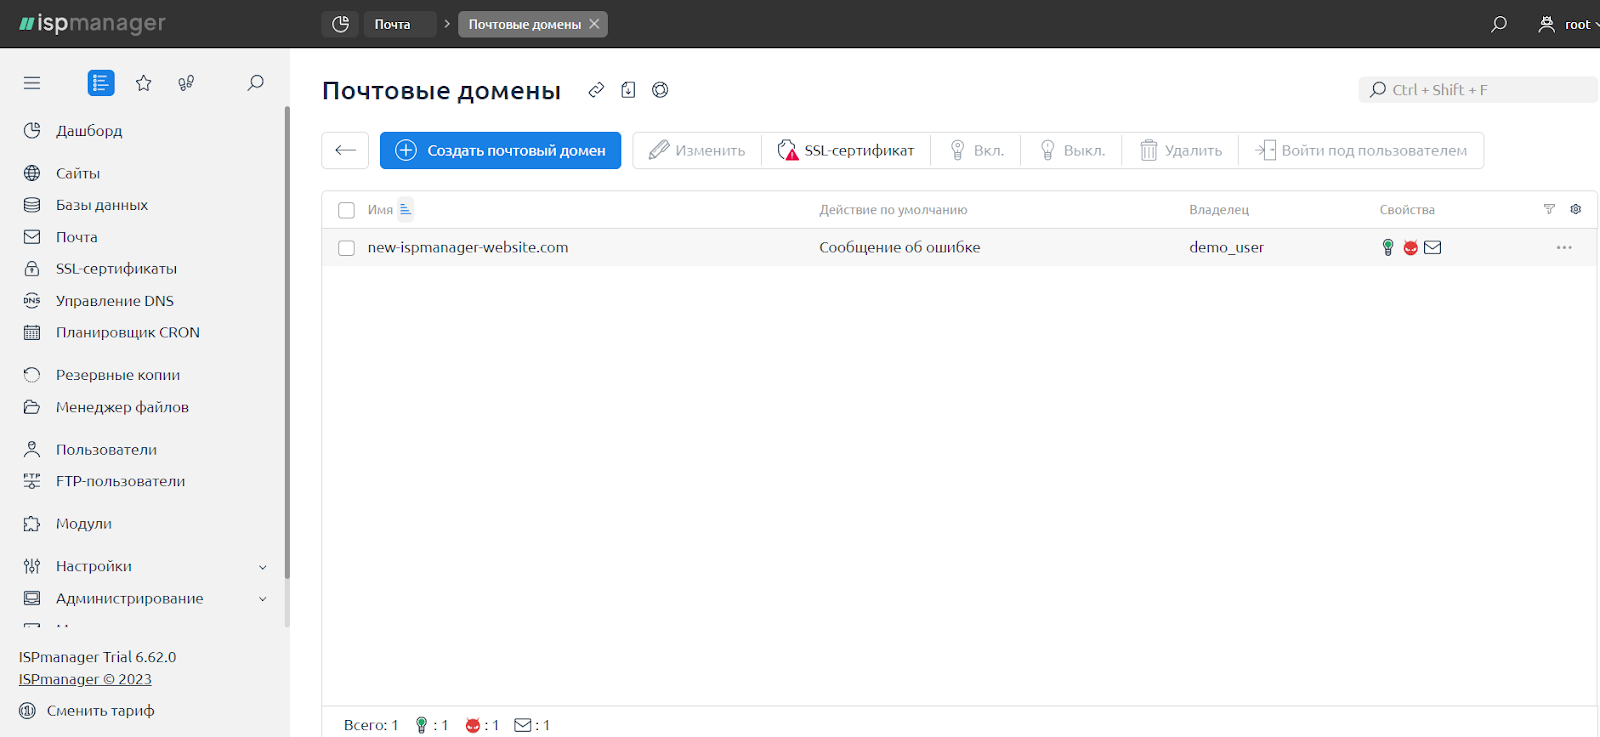The image size is (1600, 737).
Task: Open the table filter funnel icon
Action: tap(1549, 209)
